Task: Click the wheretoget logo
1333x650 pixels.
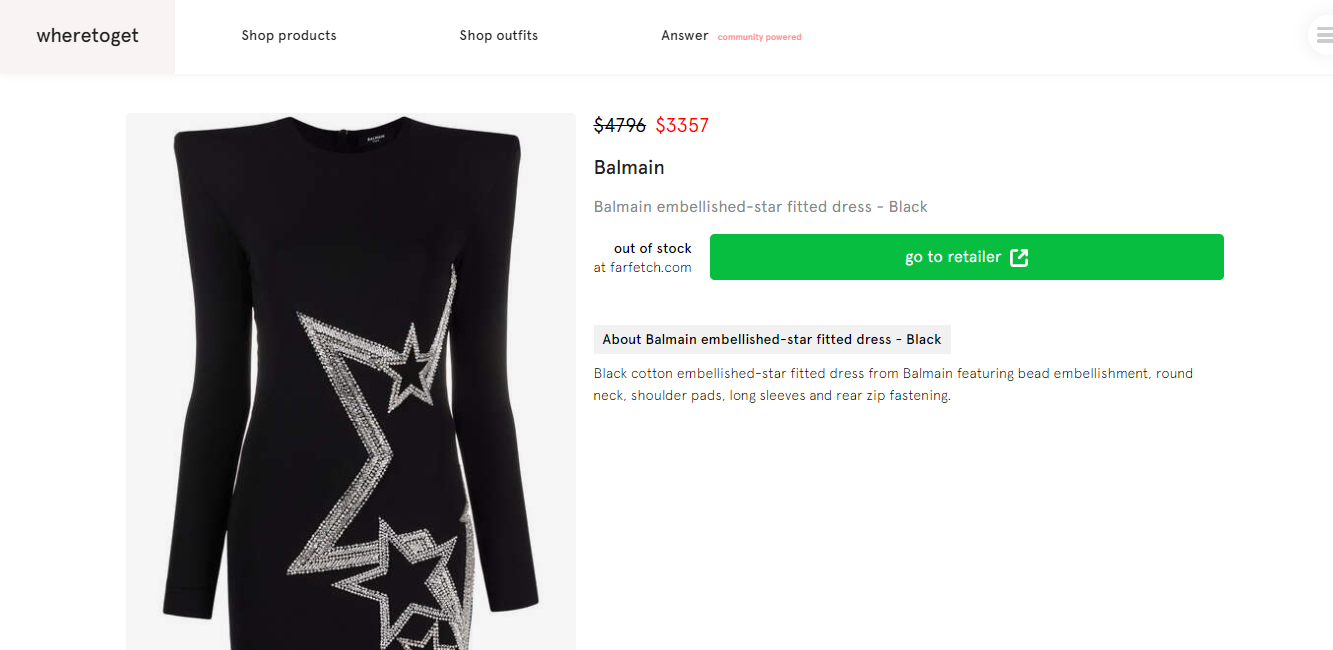Action: click(87, 36)
